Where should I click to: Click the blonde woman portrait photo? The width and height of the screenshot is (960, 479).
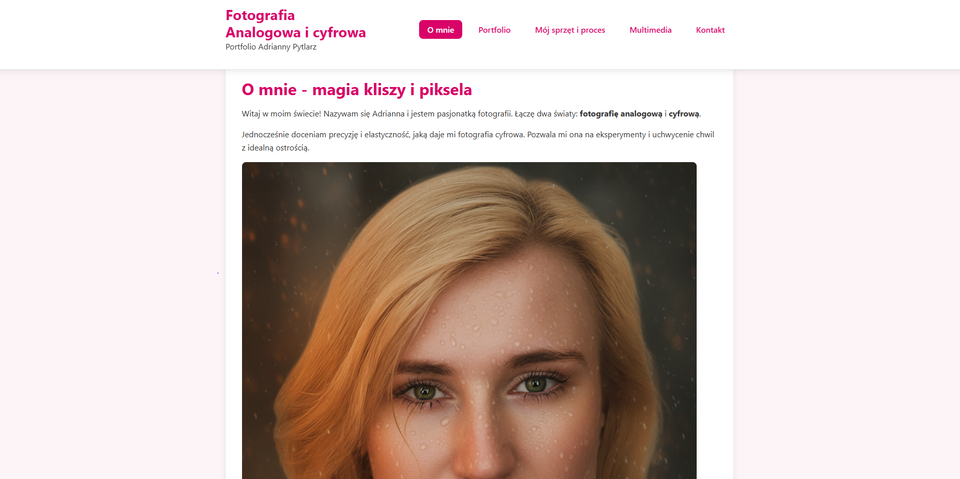[469, 320]
